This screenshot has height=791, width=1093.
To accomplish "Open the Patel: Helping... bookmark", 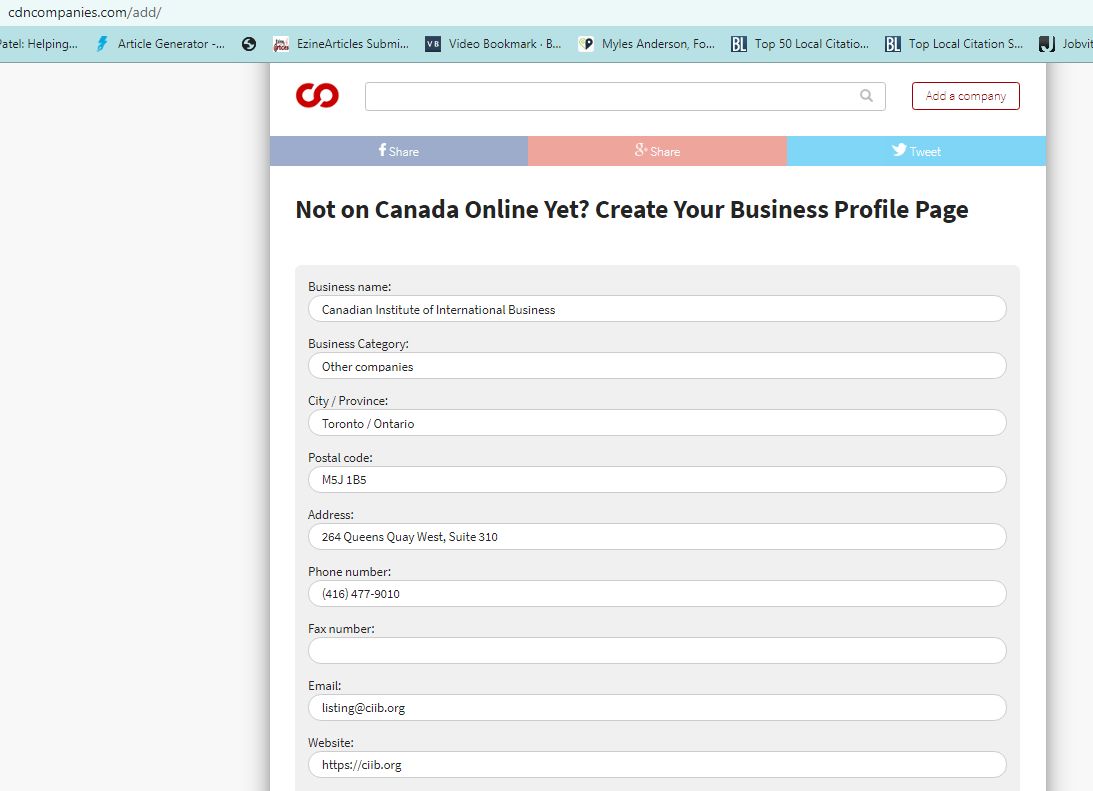I will pyautogui.click(x=38, y=44).
